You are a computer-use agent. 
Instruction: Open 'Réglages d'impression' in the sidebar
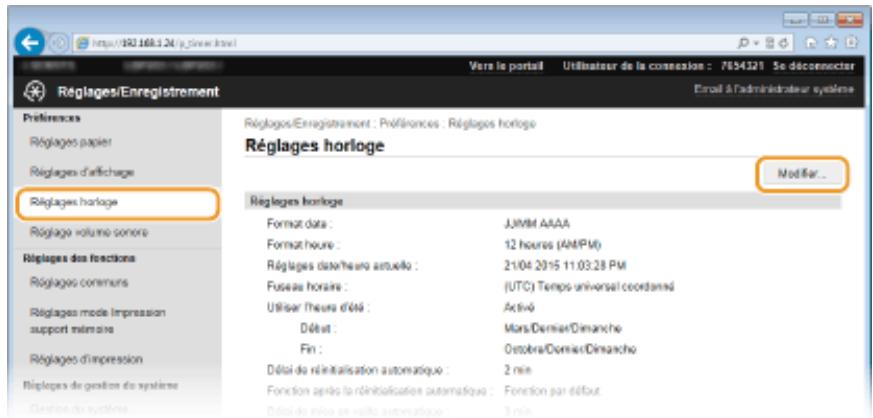coord(86,359)
